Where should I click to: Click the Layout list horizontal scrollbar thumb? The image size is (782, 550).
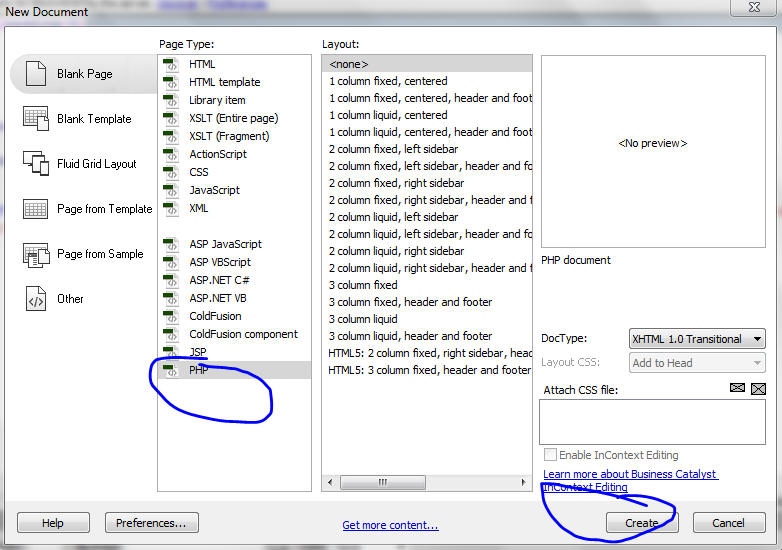[383, 482]
